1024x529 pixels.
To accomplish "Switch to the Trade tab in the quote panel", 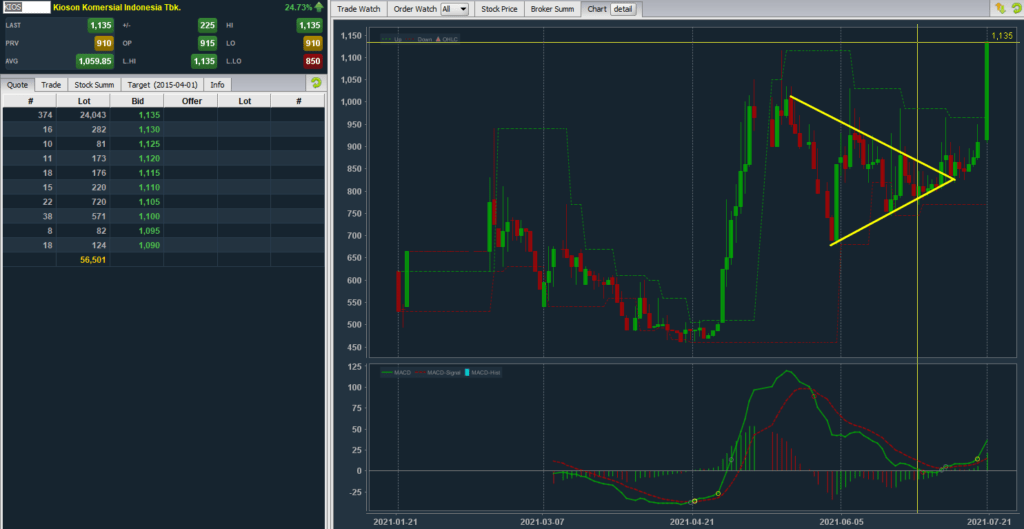I will (x=51, y=85).
